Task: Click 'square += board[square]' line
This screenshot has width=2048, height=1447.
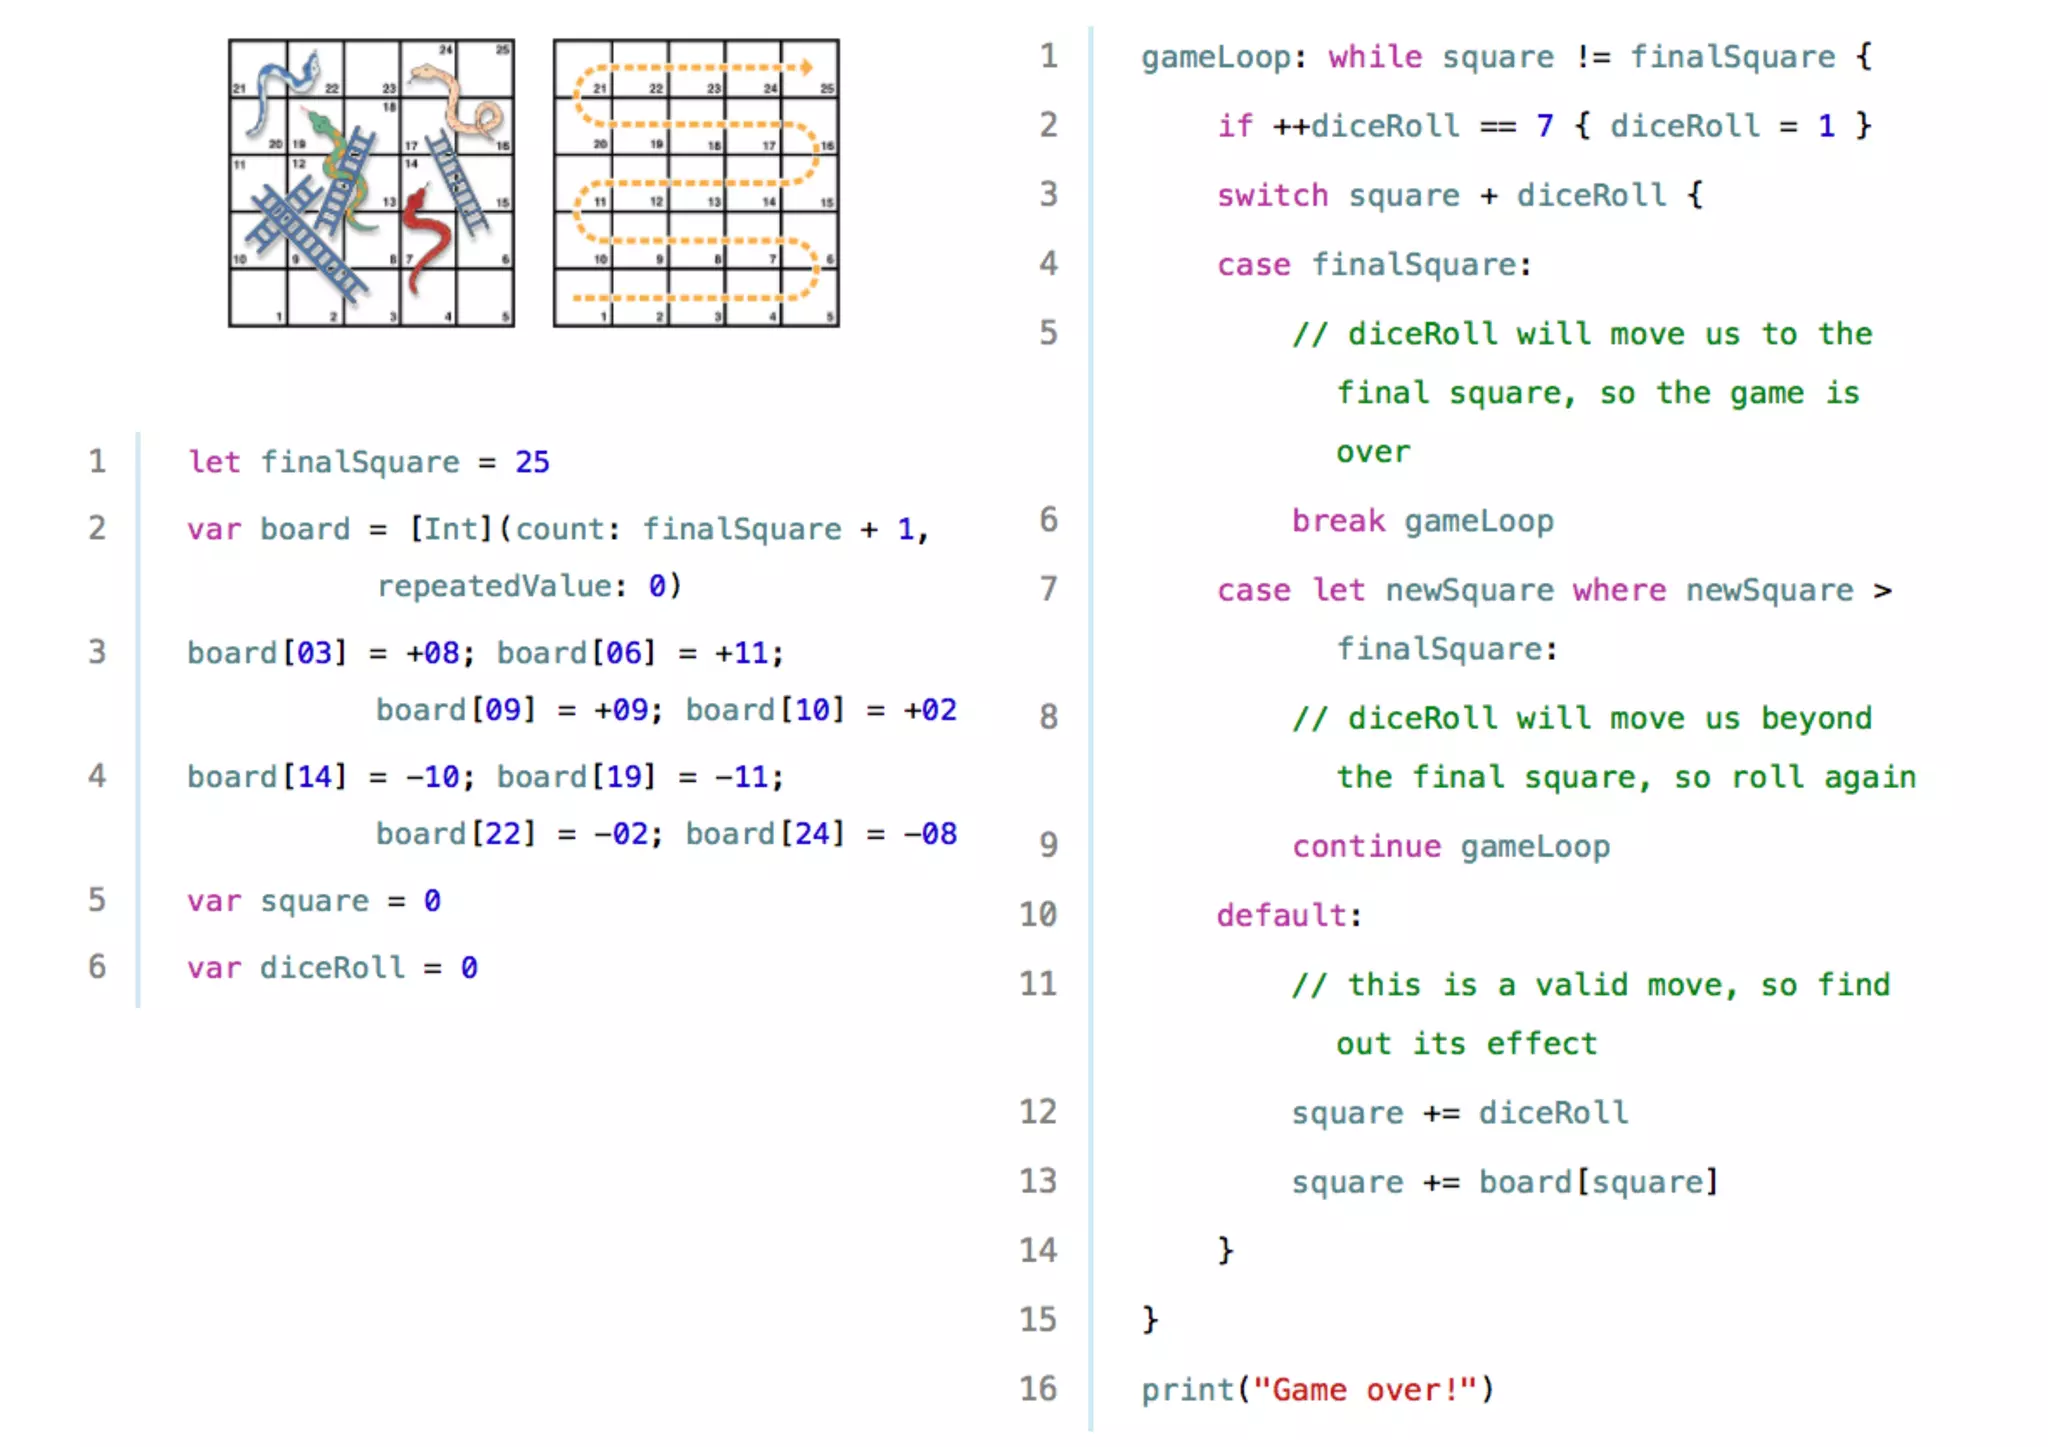Action: [1504, 1183]
